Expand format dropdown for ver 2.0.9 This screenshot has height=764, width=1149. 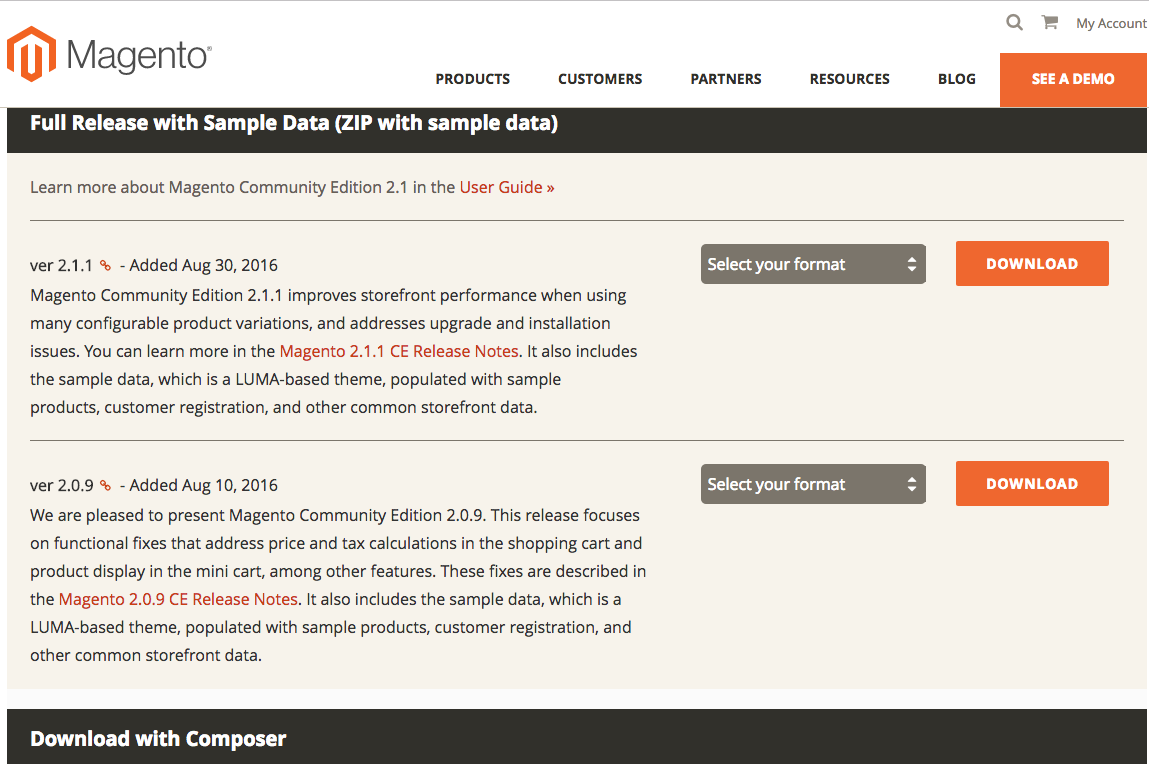tap(813, 483)
